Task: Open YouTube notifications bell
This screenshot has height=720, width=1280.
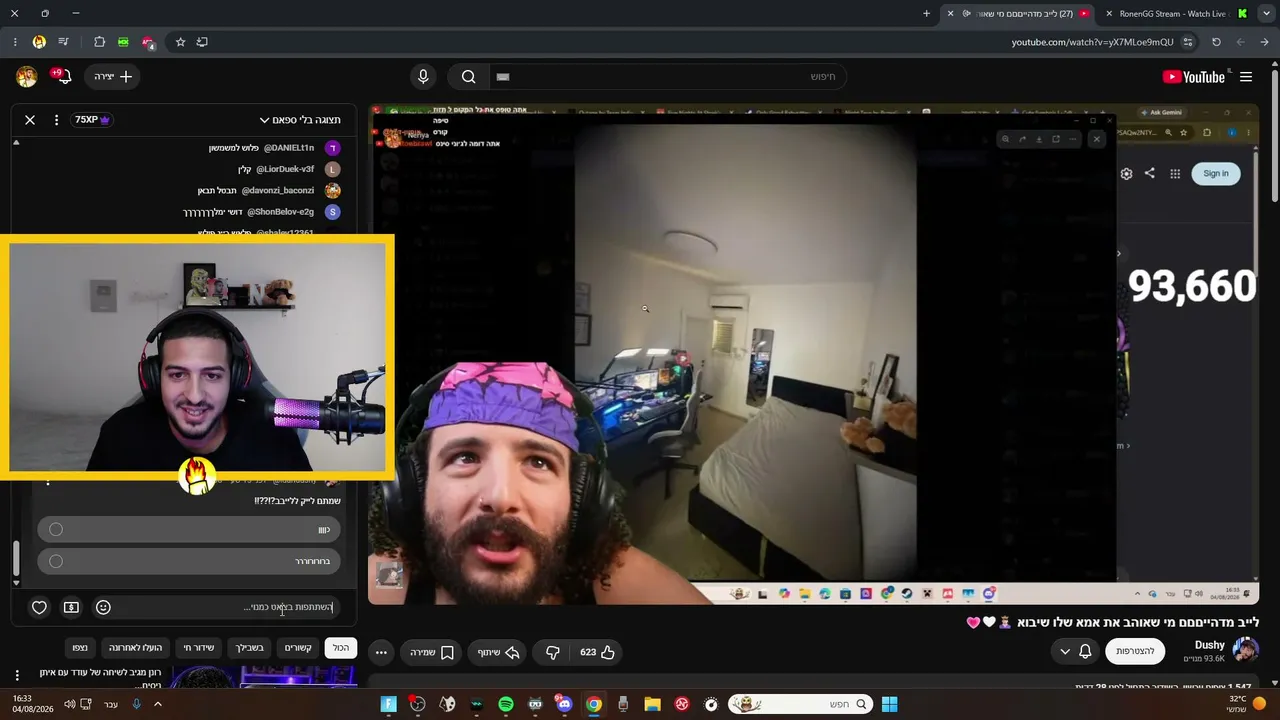Action: [62, 77]
